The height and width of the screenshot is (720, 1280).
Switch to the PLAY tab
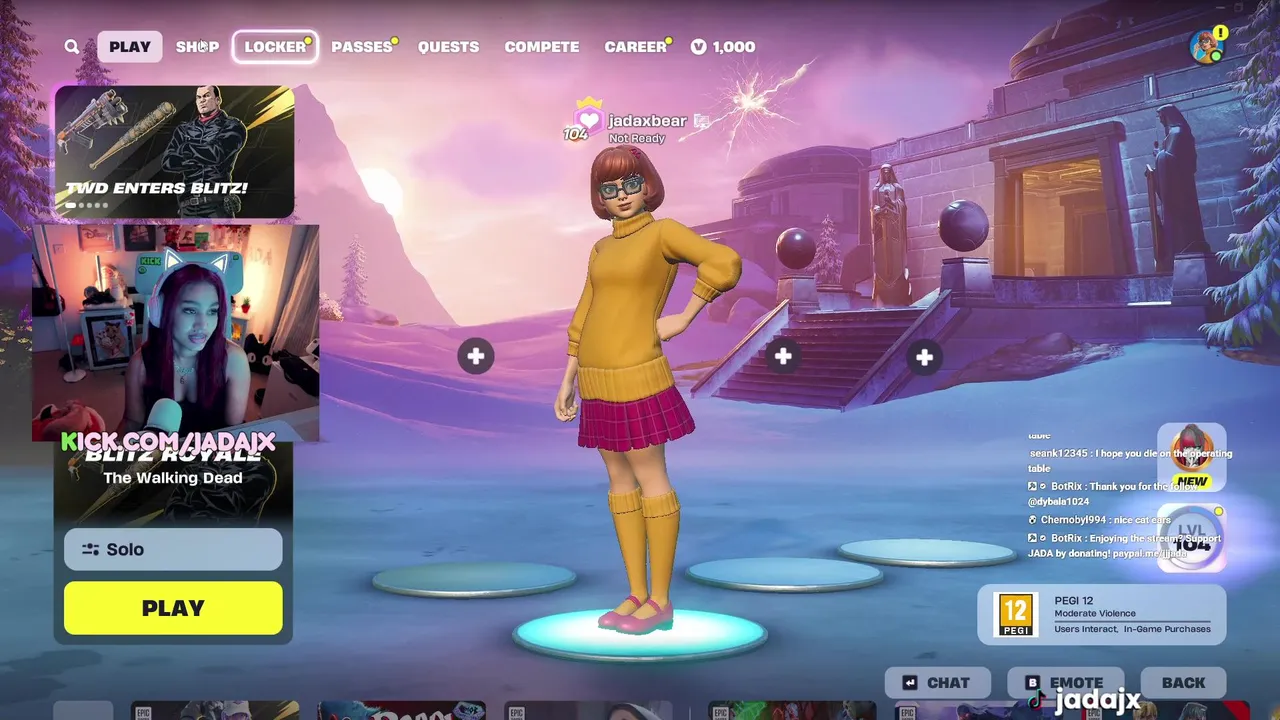[130, 47]
